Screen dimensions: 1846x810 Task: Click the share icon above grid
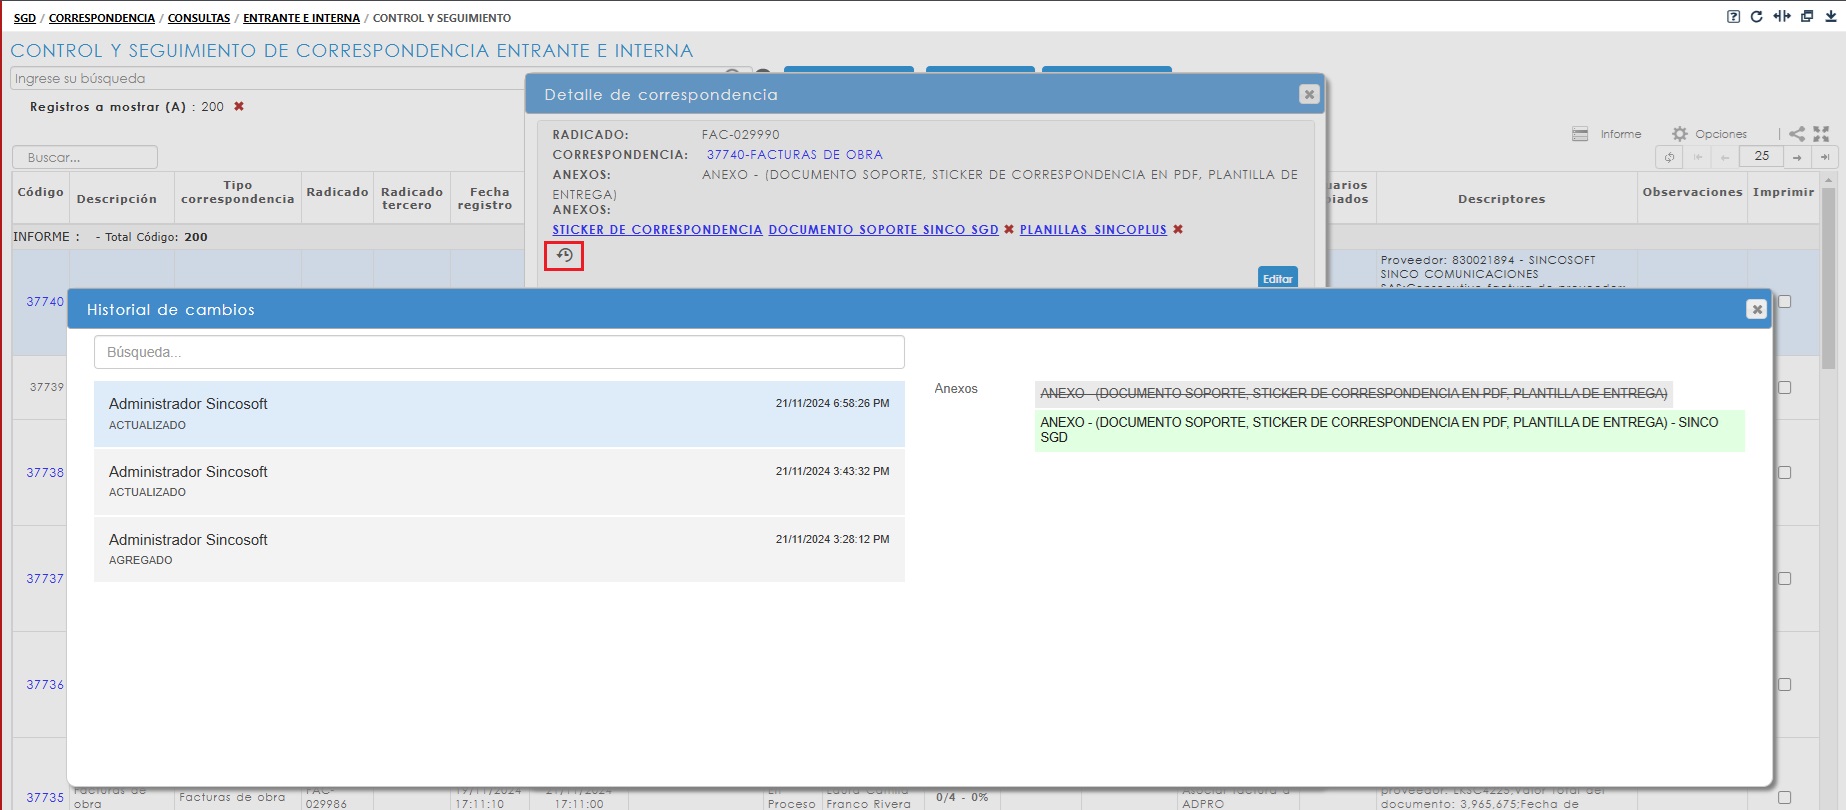pos(1797,134)
